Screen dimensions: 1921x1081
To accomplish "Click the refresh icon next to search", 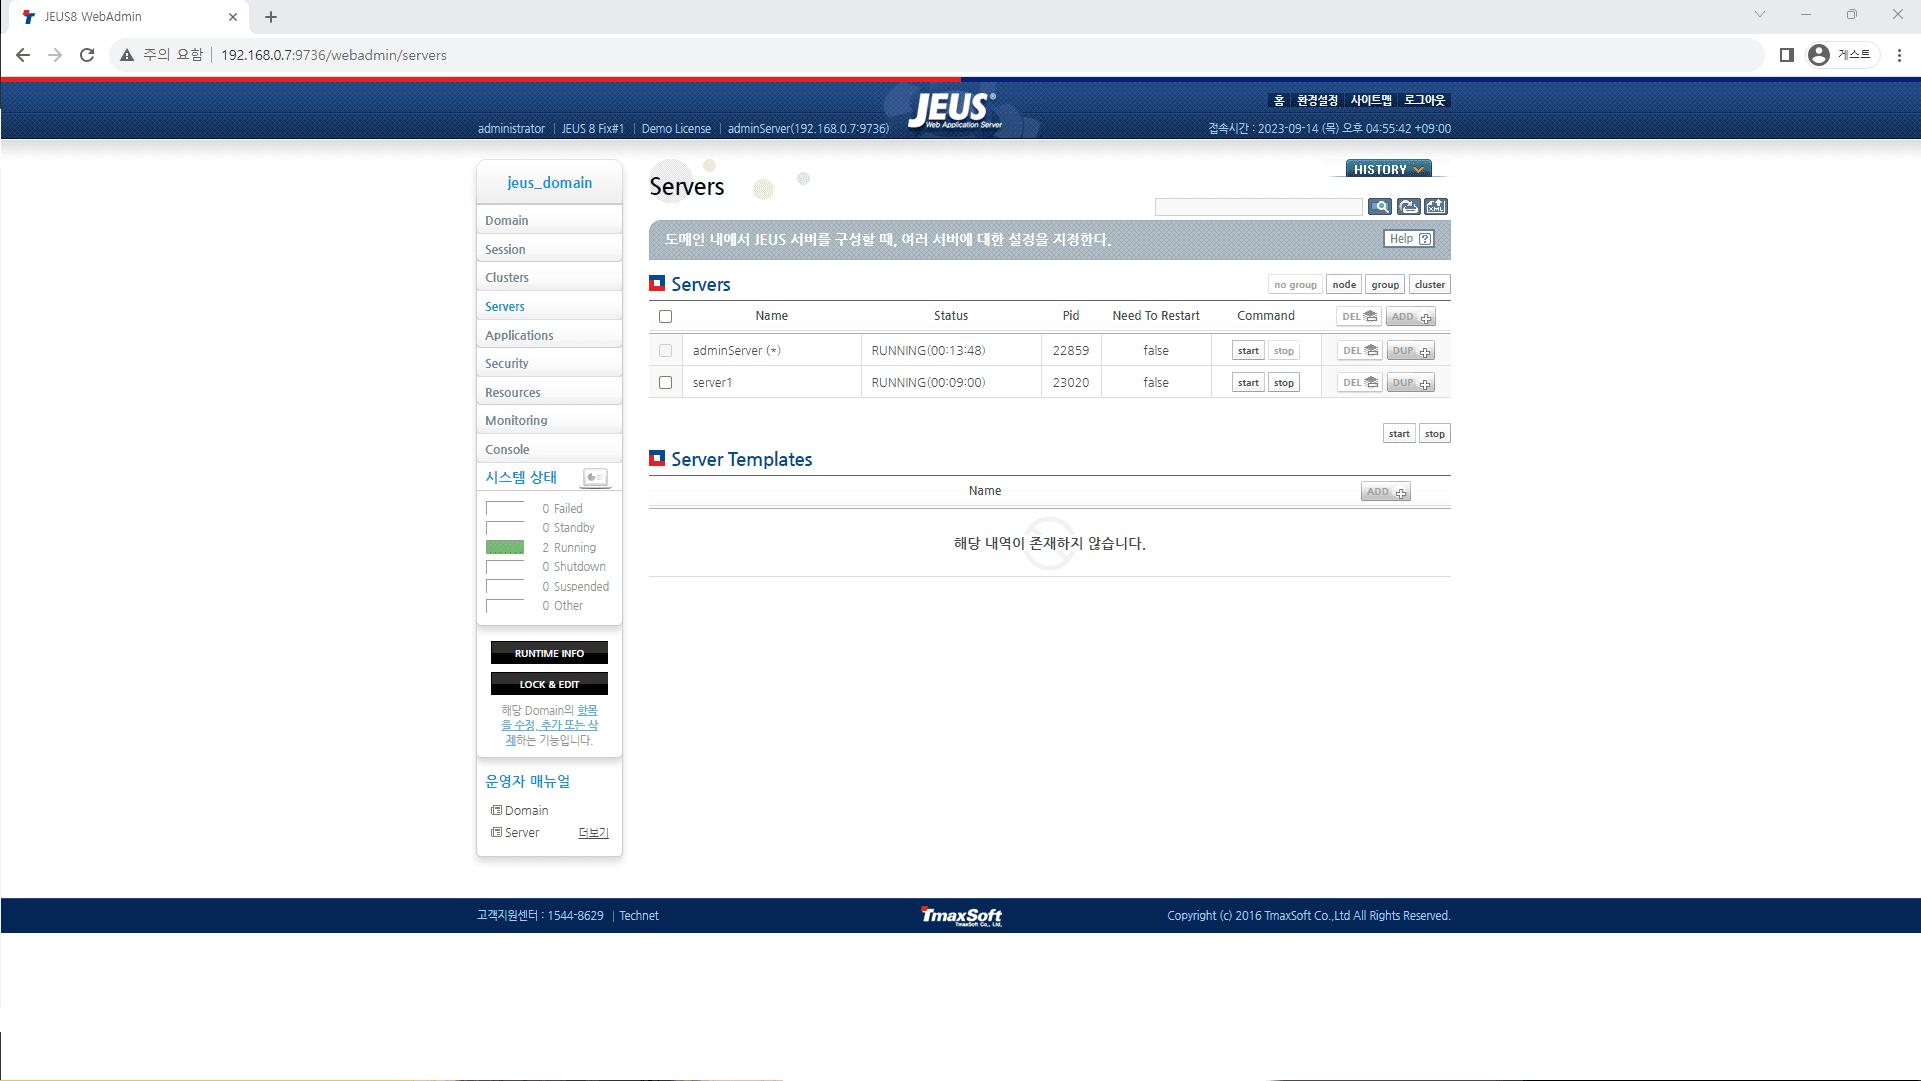I will point(1408,207).
